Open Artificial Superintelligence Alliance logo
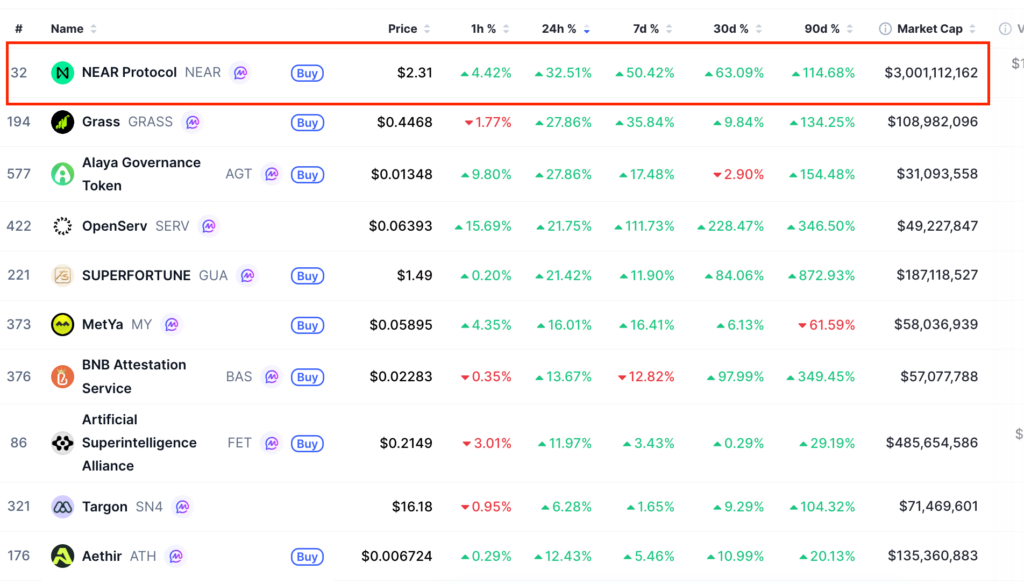Image resolution: width=1024 pixels, height=584 pixels. (x=62, y=443)
